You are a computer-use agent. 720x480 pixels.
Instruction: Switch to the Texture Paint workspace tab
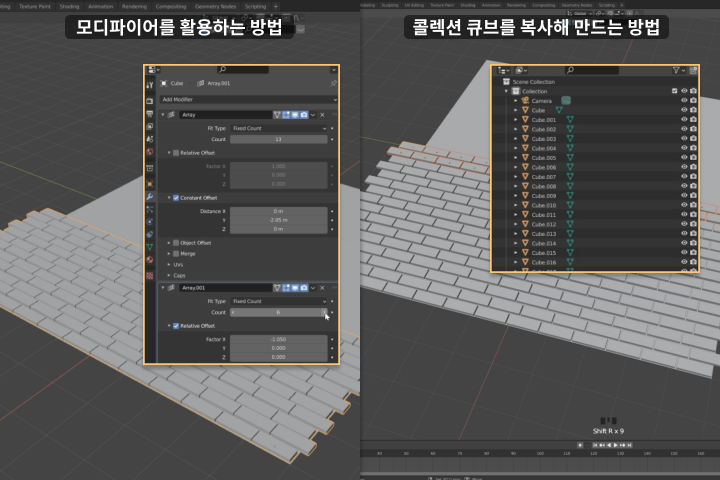click(35, 6)
